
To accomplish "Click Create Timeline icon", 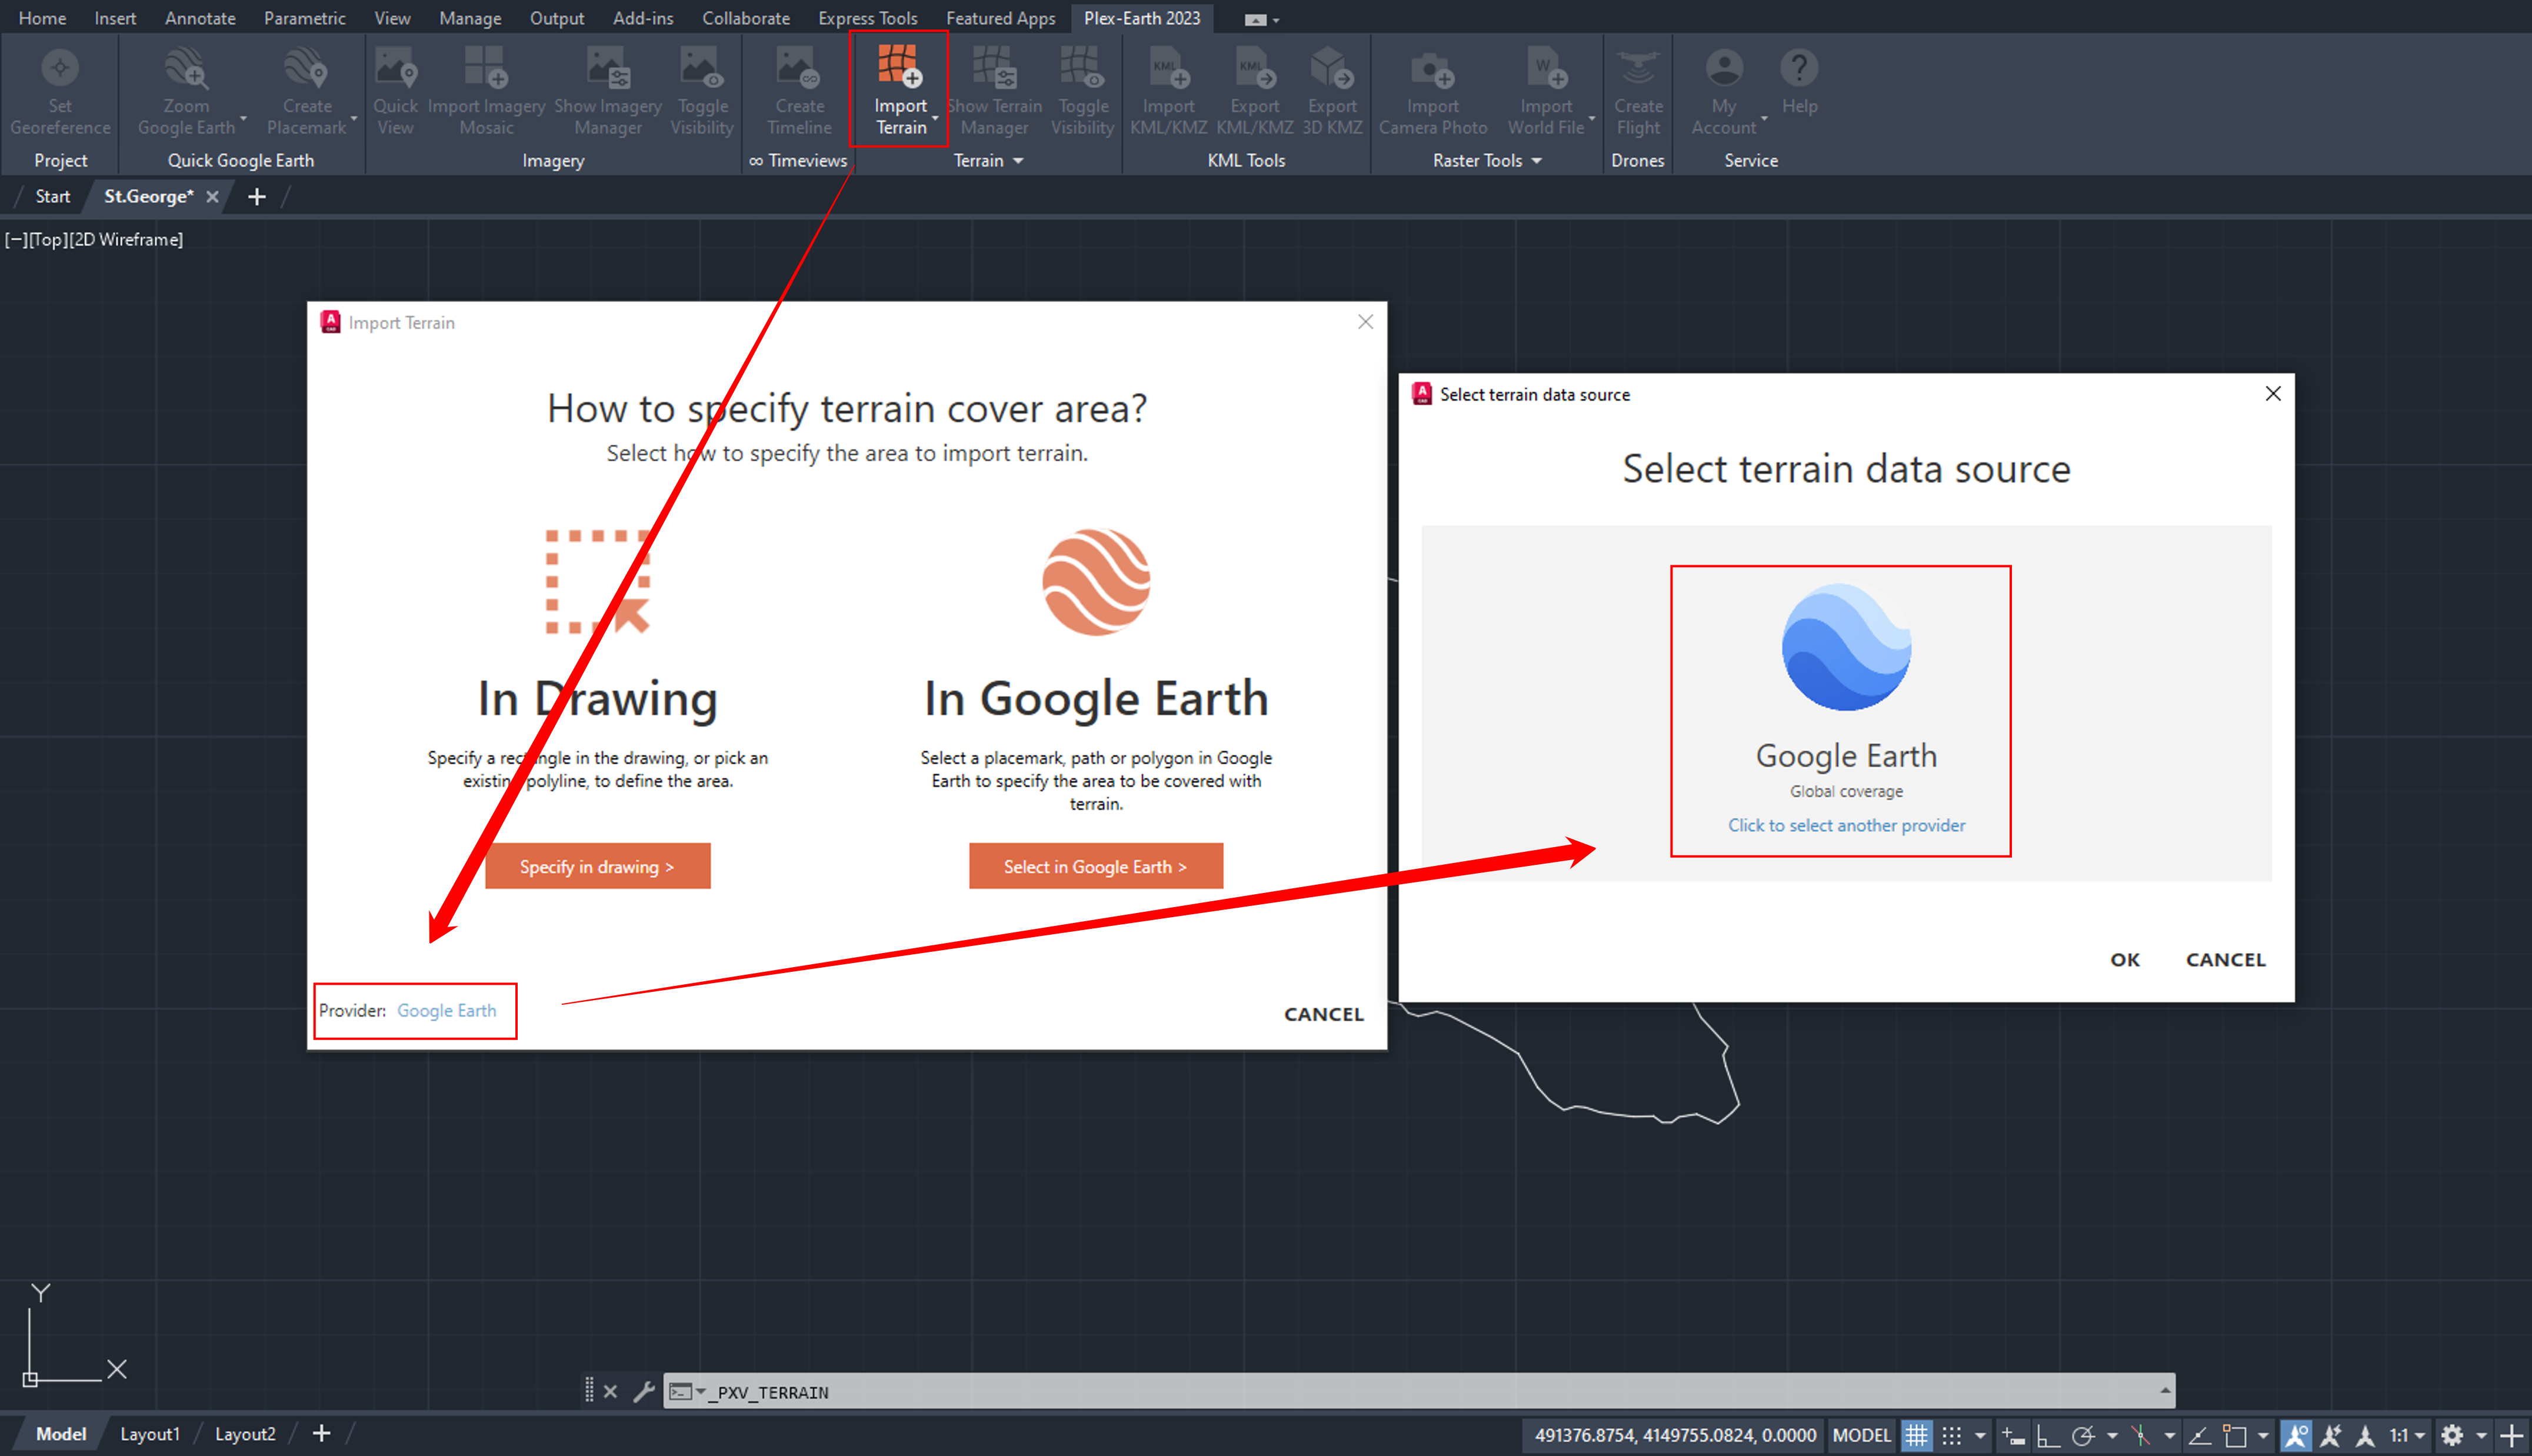I will pos(799,68).
